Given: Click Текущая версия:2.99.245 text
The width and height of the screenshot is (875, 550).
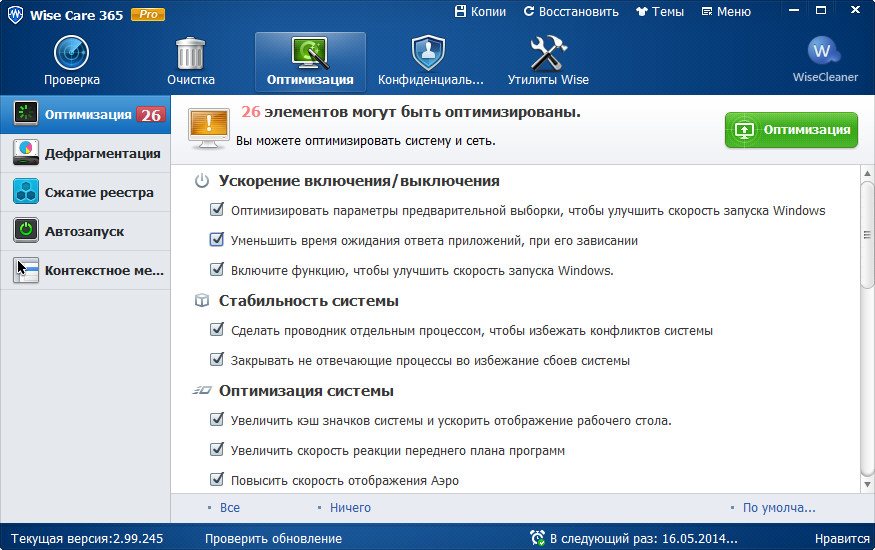Looking at the screenshot, I should click(87, 539).
